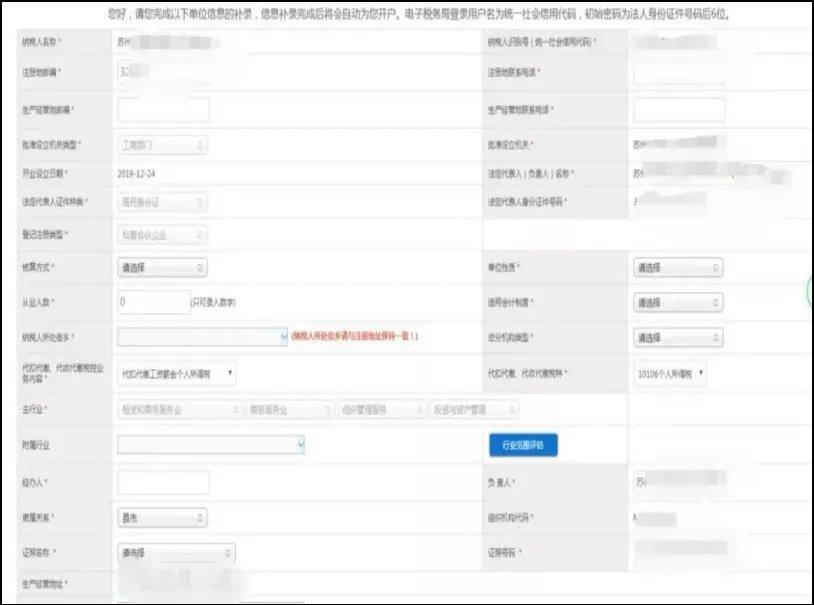Open the 代扣代缴工资薪金个人所得税 dropdown
This screenshot has width=814, height=605.
tap(177, 373)
